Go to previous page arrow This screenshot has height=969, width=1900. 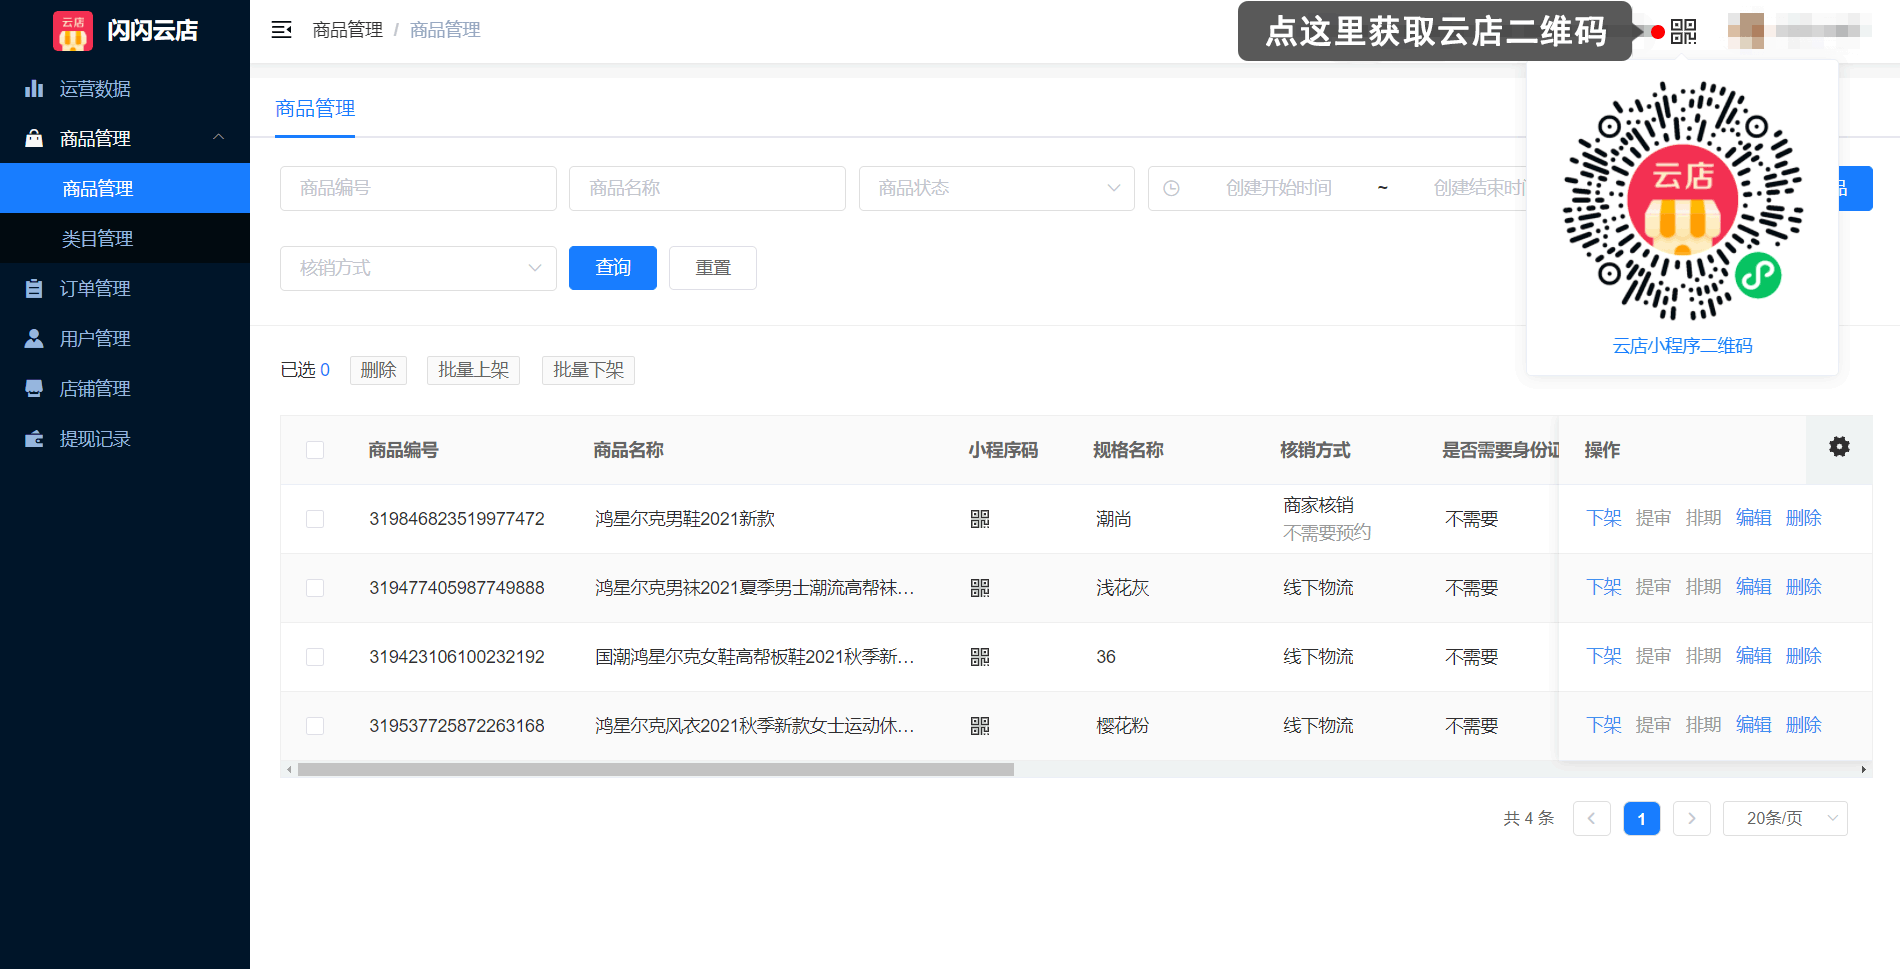(1592, 819)
